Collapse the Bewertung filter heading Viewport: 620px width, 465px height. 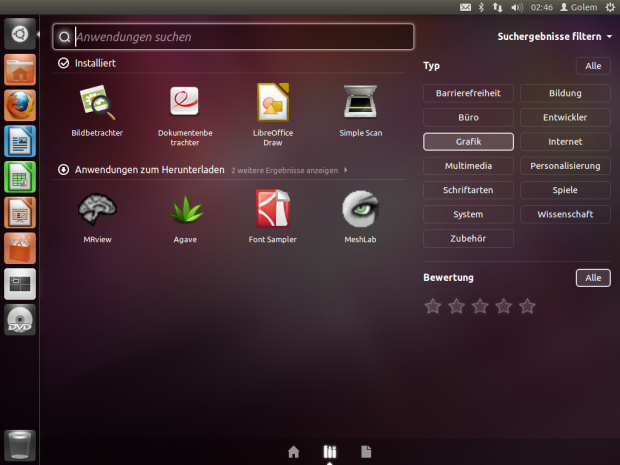pos(448,278)
